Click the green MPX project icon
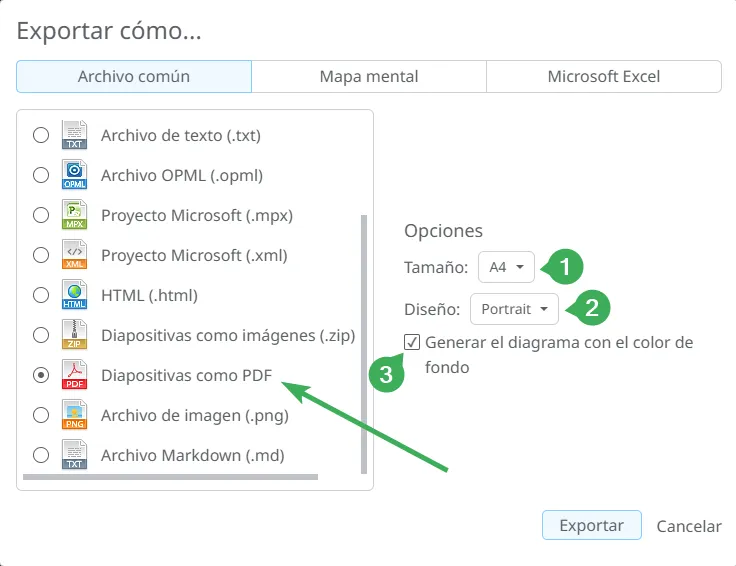 tap(74, 215)
